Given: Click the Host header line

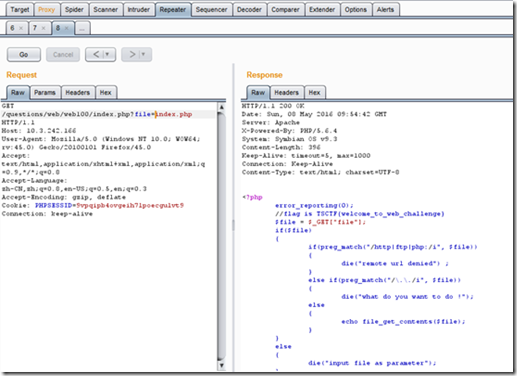Looking at the screenshot, I should pyautogui.click(x=39, y=131).
